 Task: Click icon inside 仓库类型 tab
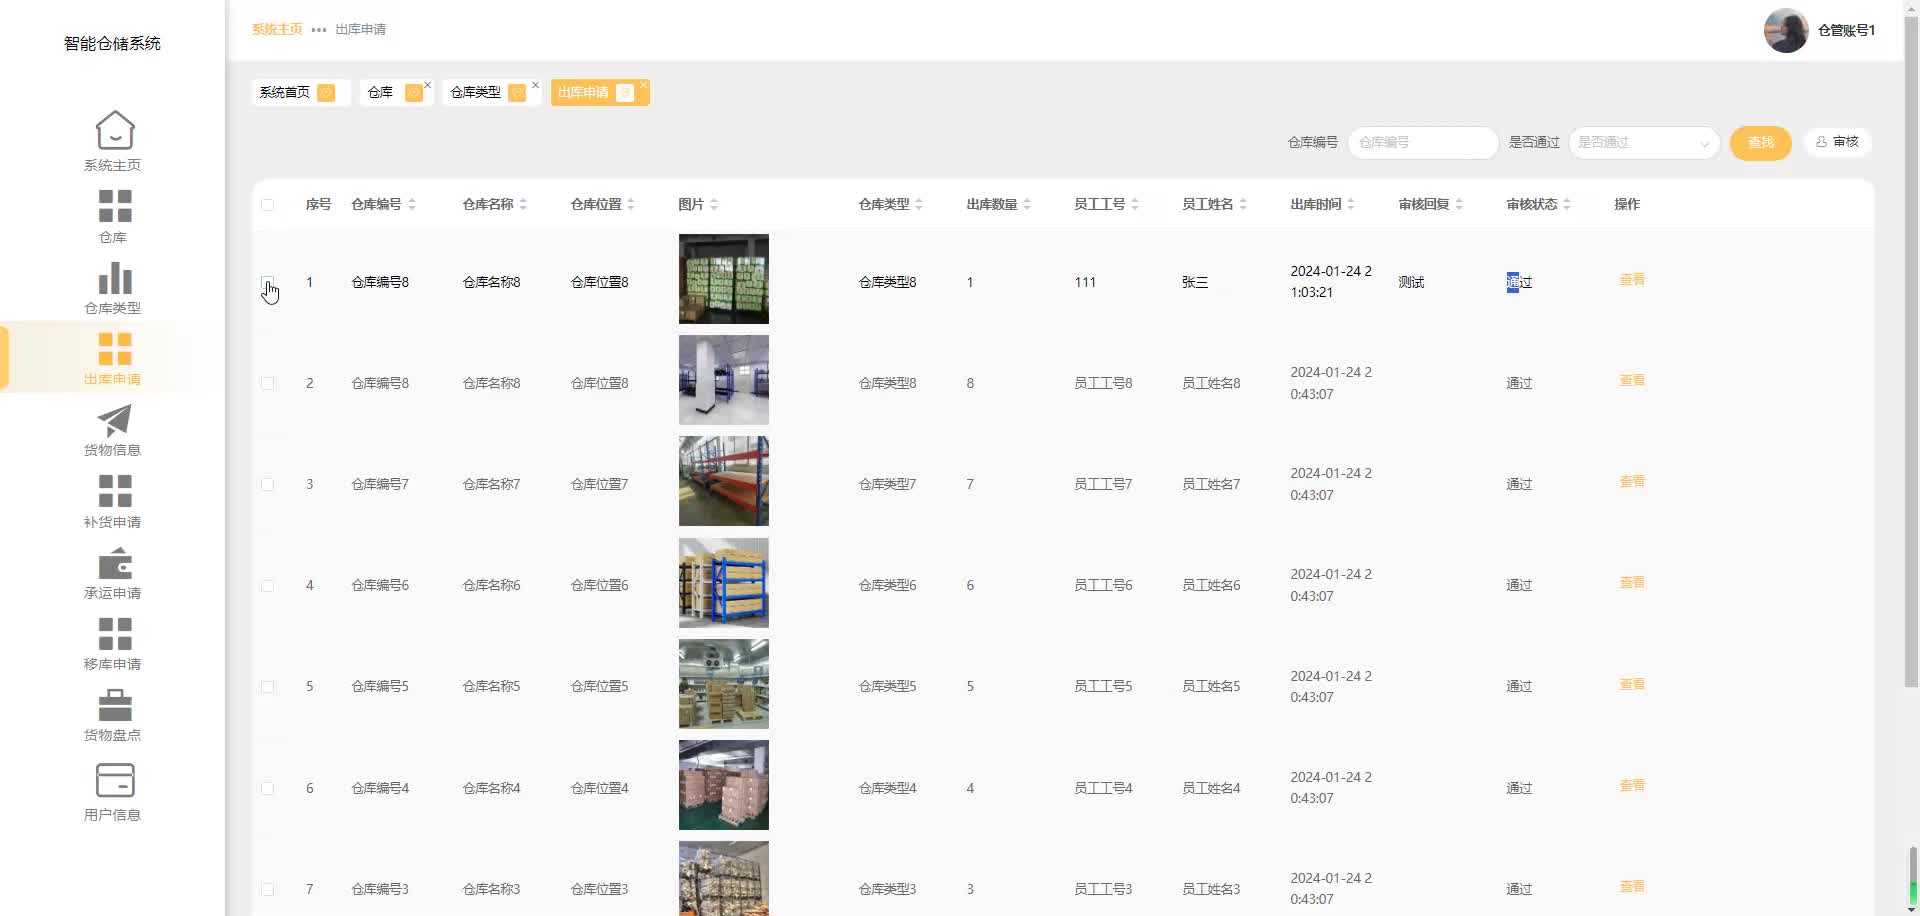[517, 93]
